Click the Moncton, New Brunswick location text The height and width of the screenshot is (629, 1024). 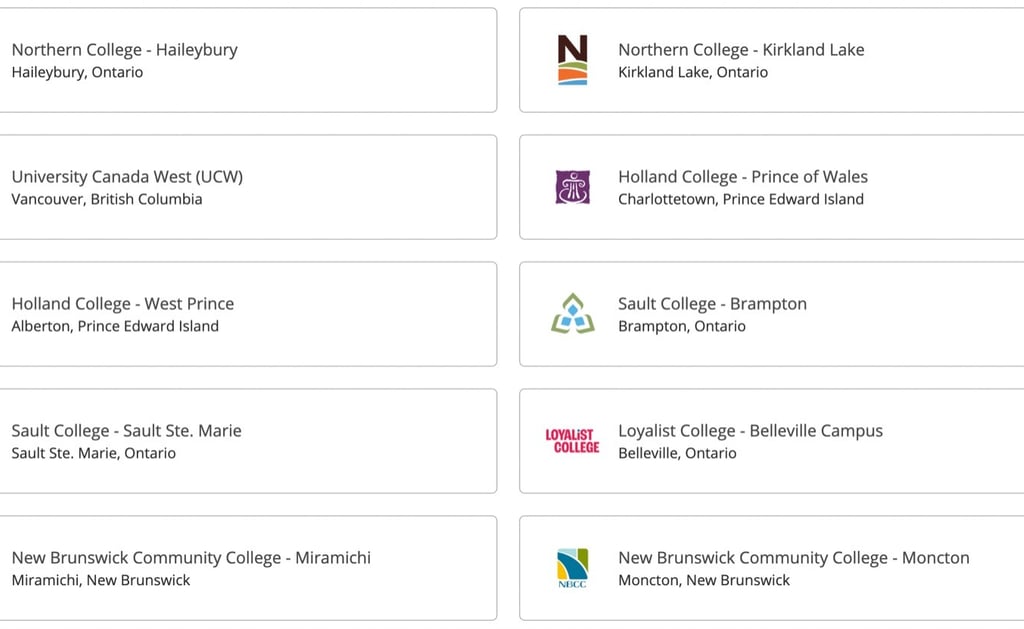pyautogui.click(x=704, y=580)
